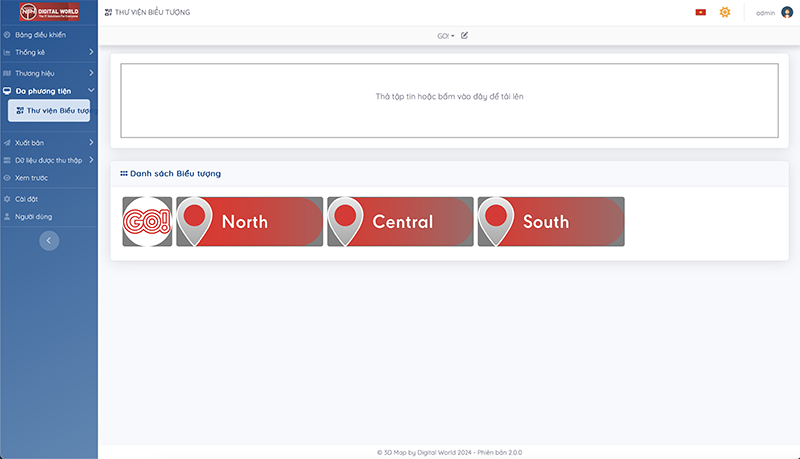Select the GO! logo thumbnail
The width and height of the screenshot is (800, 459).
[x=147, y=221]
